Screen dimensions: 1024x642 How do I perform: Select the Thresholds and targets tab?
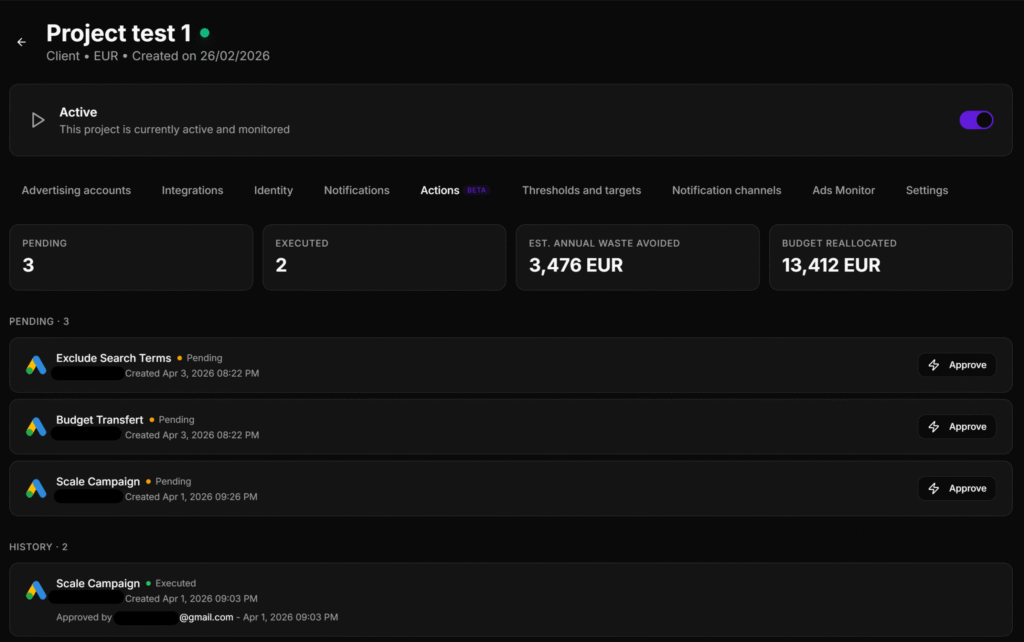(581, 190)
